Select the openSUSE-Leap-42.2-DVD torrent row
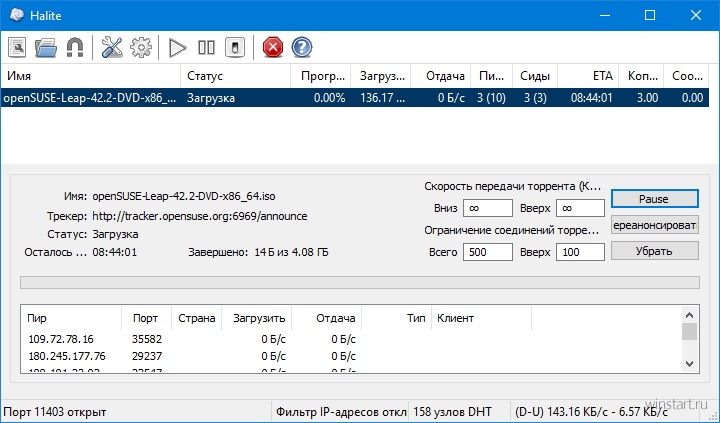 pos(354,98)
